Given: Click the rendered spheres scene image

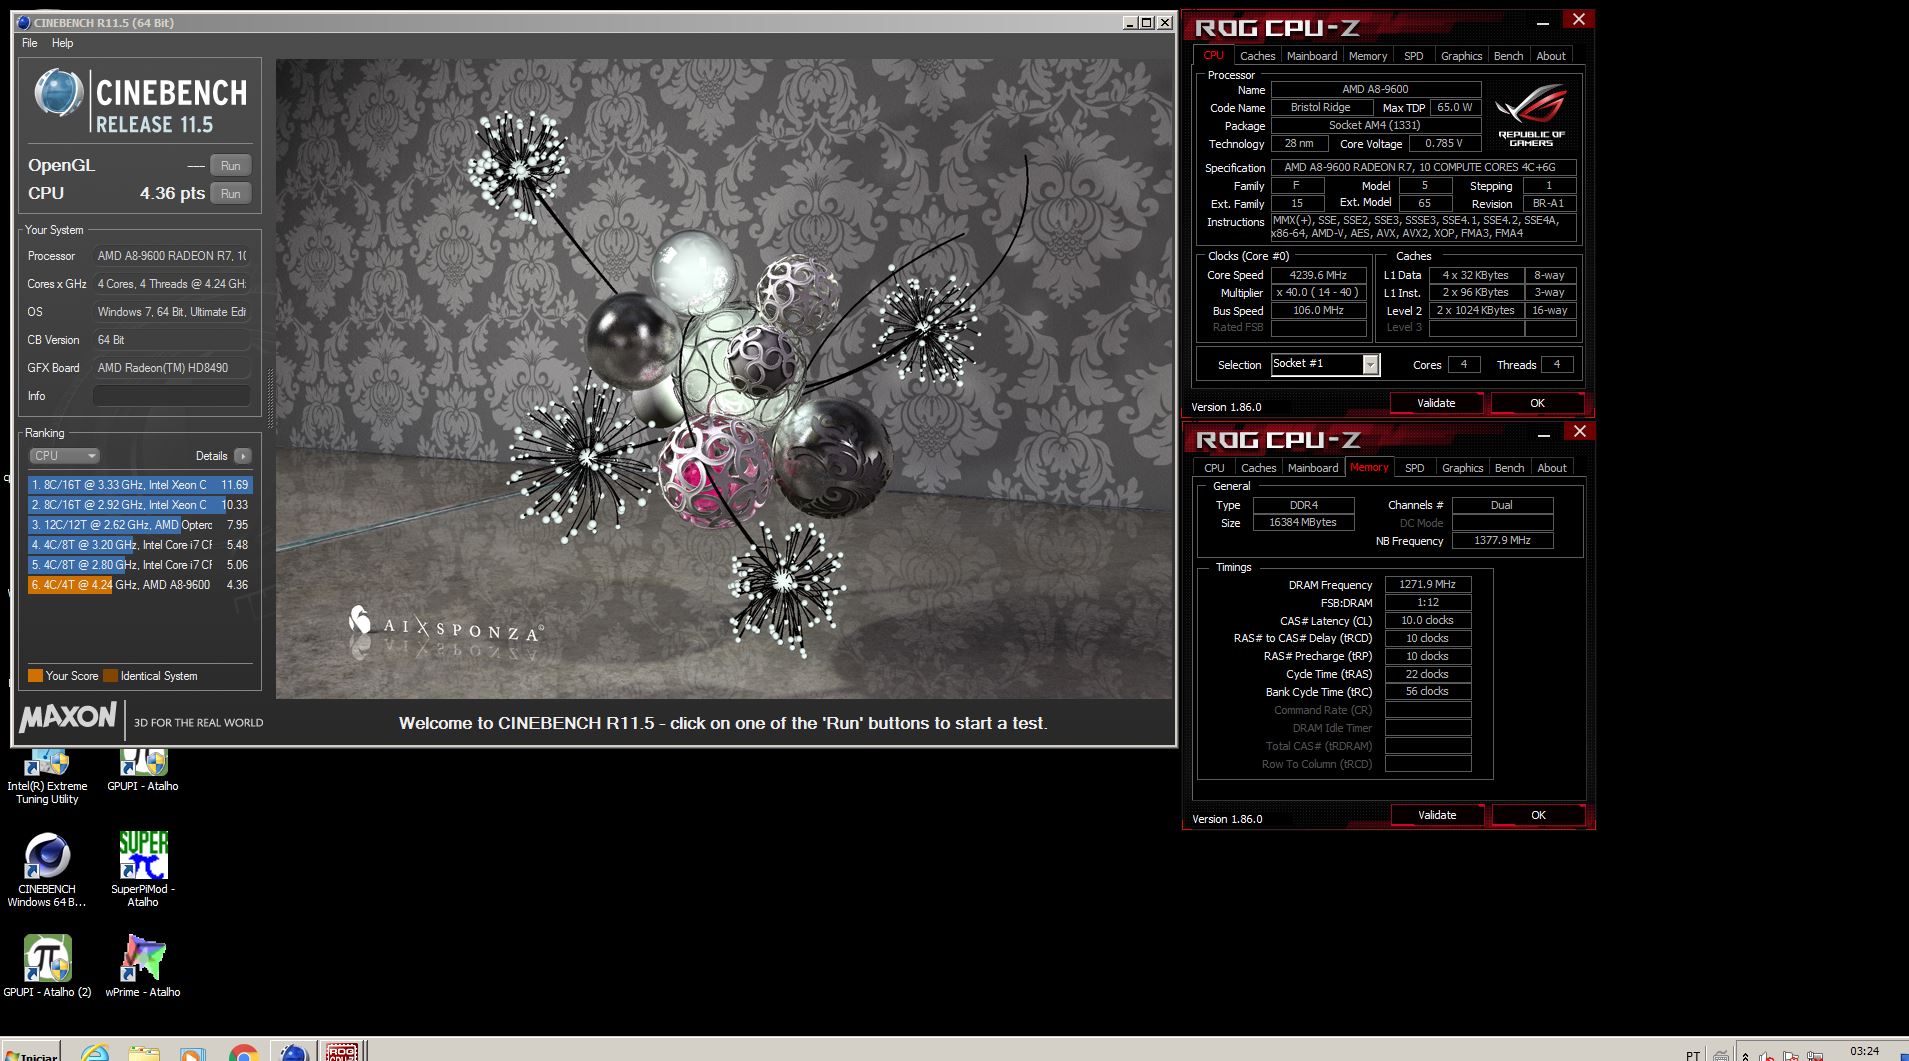Looking at the screenshot, I should click(724, 378).
